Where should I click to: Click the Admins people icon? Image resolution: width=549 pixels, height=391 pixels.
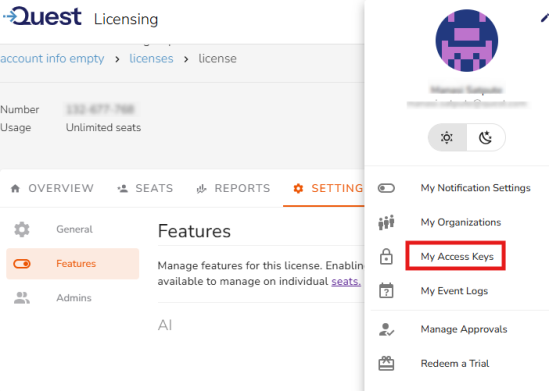(22, 298)
